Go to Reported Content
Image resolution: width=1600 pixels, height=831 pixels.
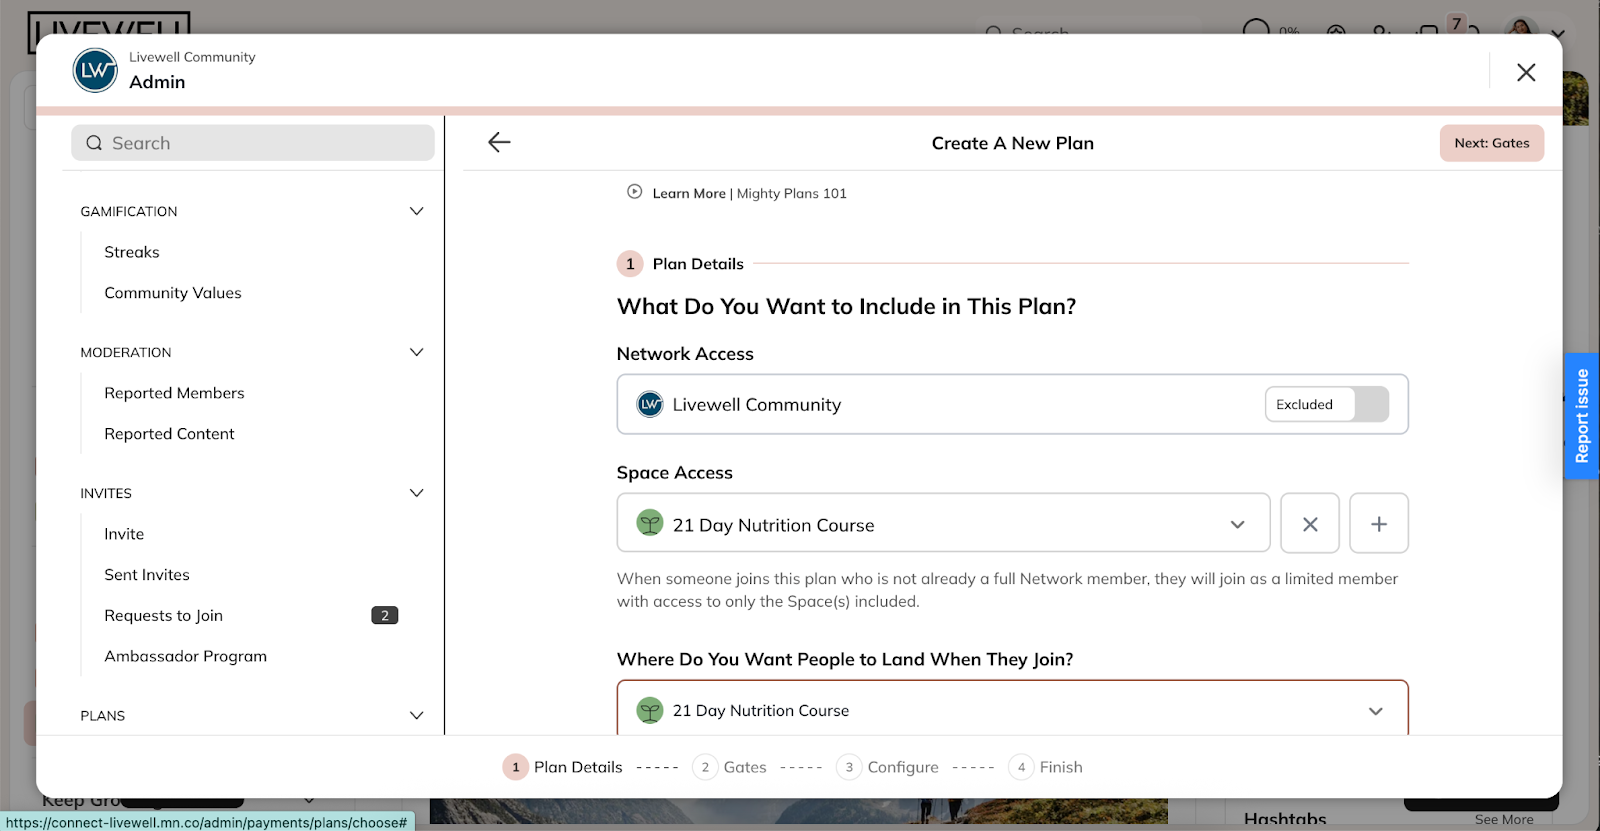point(169,434)
